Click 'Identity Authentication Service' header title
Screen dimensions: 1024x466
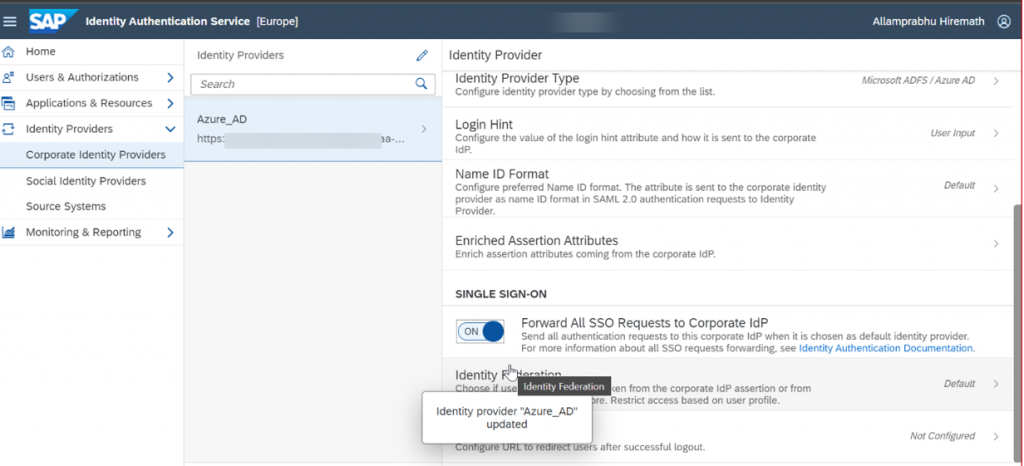point(168,22)
